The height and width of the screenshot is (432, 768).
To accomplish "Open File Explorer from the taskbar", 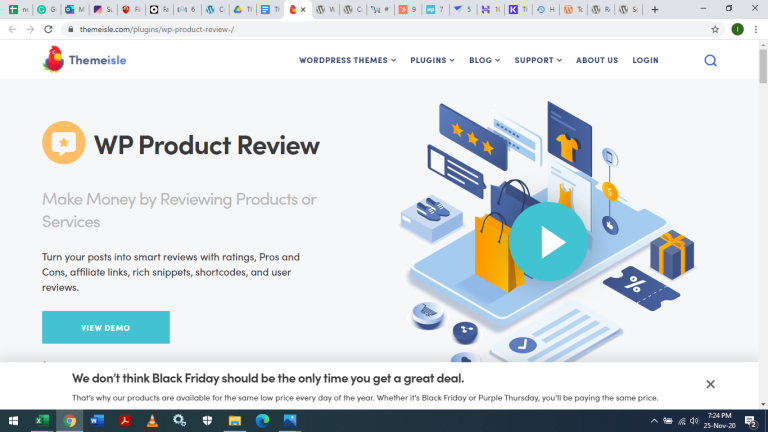I will 235,421.
